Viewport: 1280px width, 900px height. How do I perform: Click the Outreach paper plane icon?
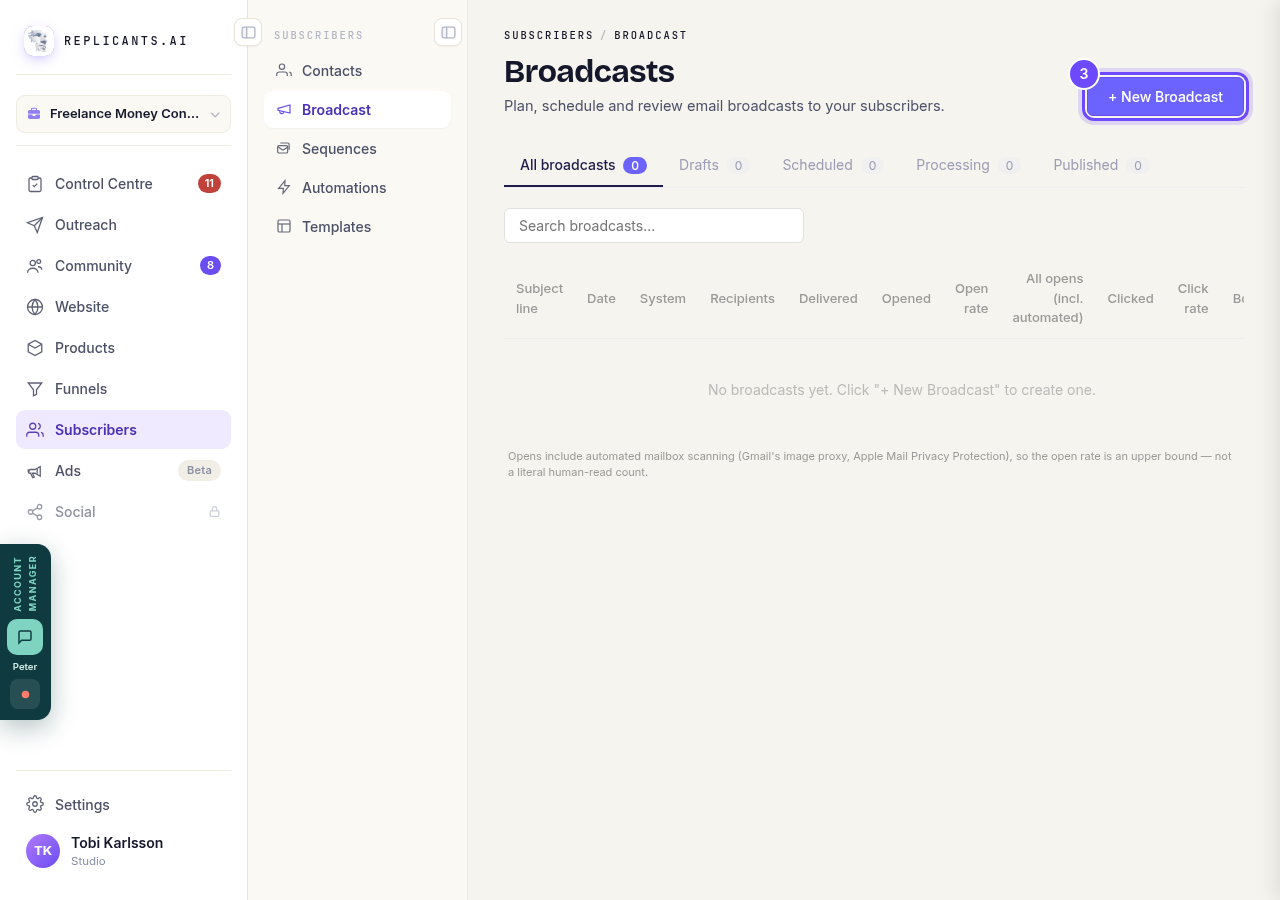click(35, 225)
